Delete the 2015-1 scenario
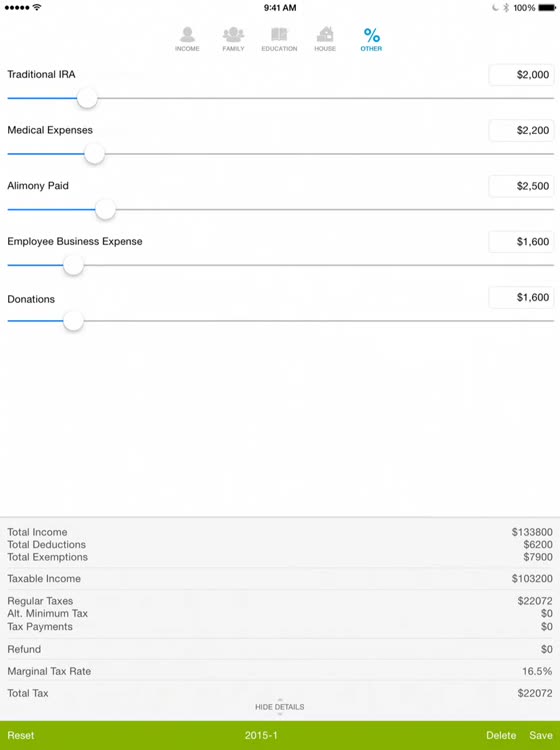Image resolution: width=560 pixels, height=750 pixels. [x=501, y=735]
